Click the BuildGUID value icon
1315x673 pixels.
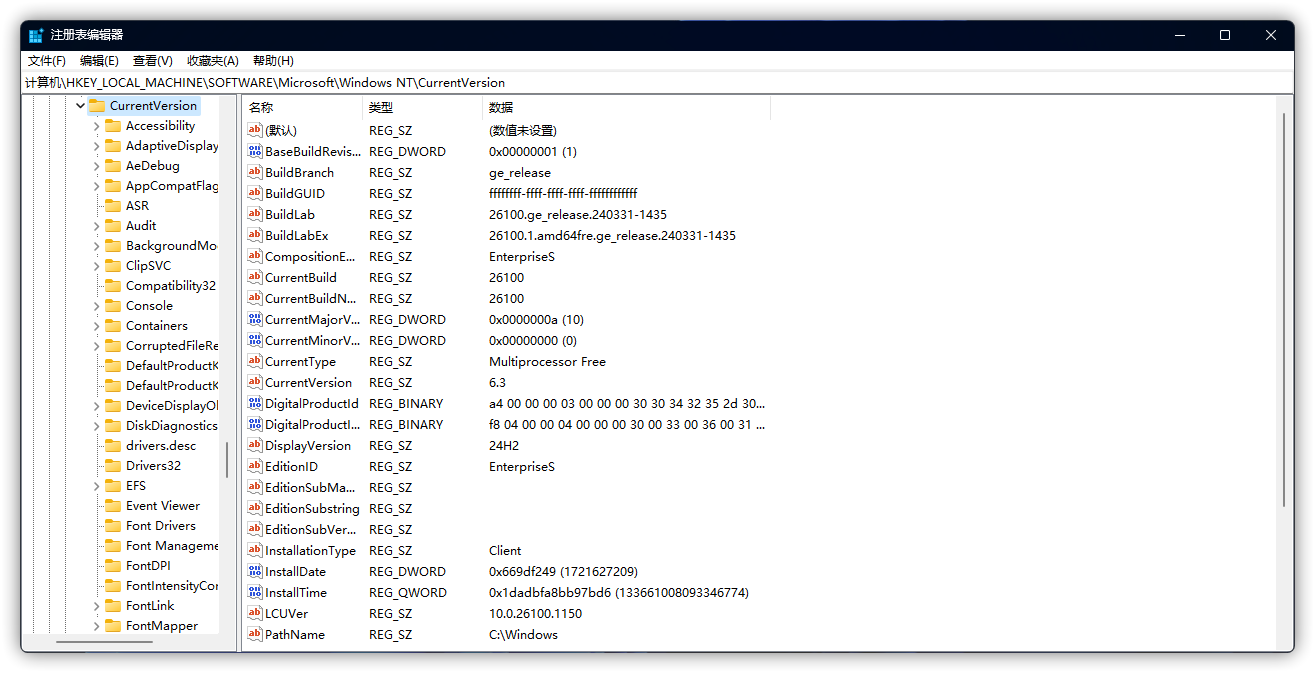[x=254, y=193]
